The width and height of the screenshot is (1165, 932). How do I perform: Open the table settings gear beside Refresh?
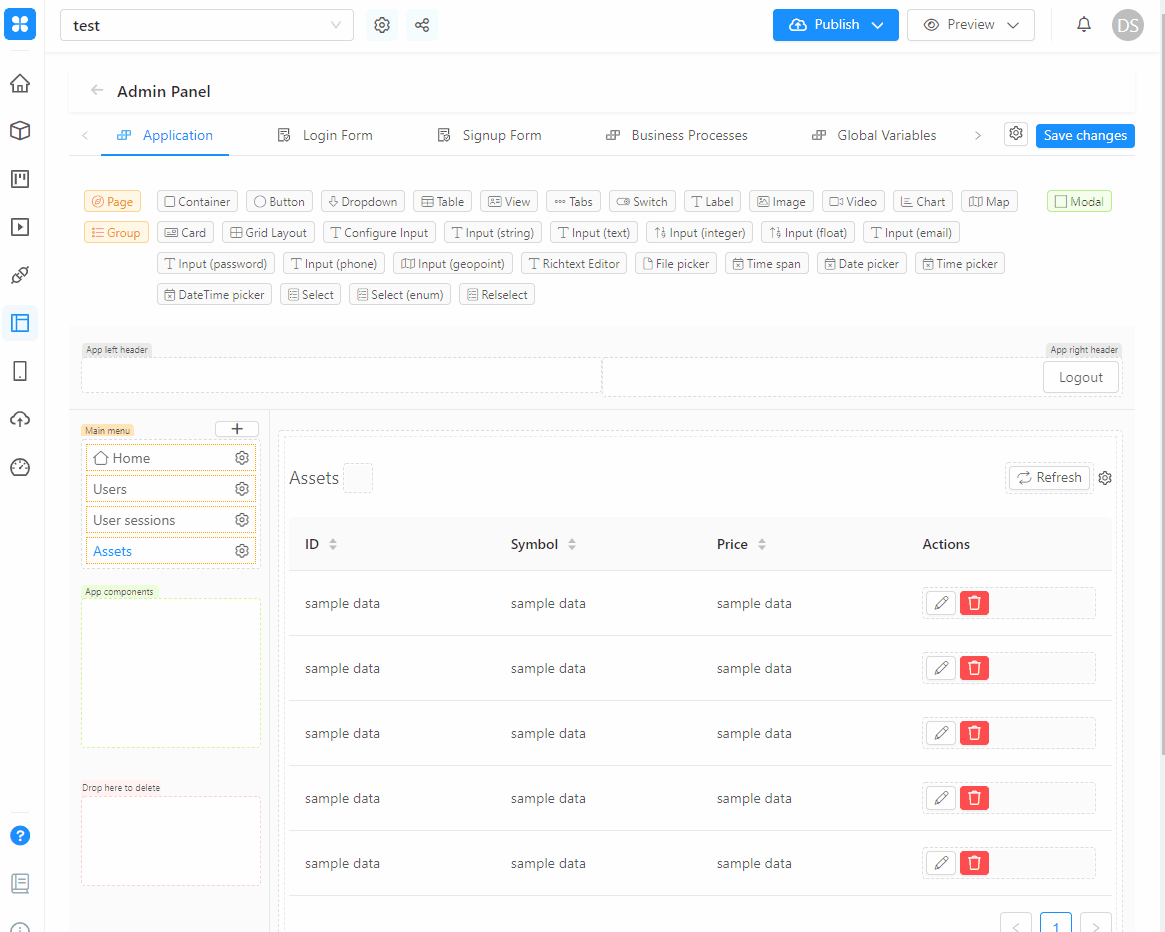[1104, 477]
